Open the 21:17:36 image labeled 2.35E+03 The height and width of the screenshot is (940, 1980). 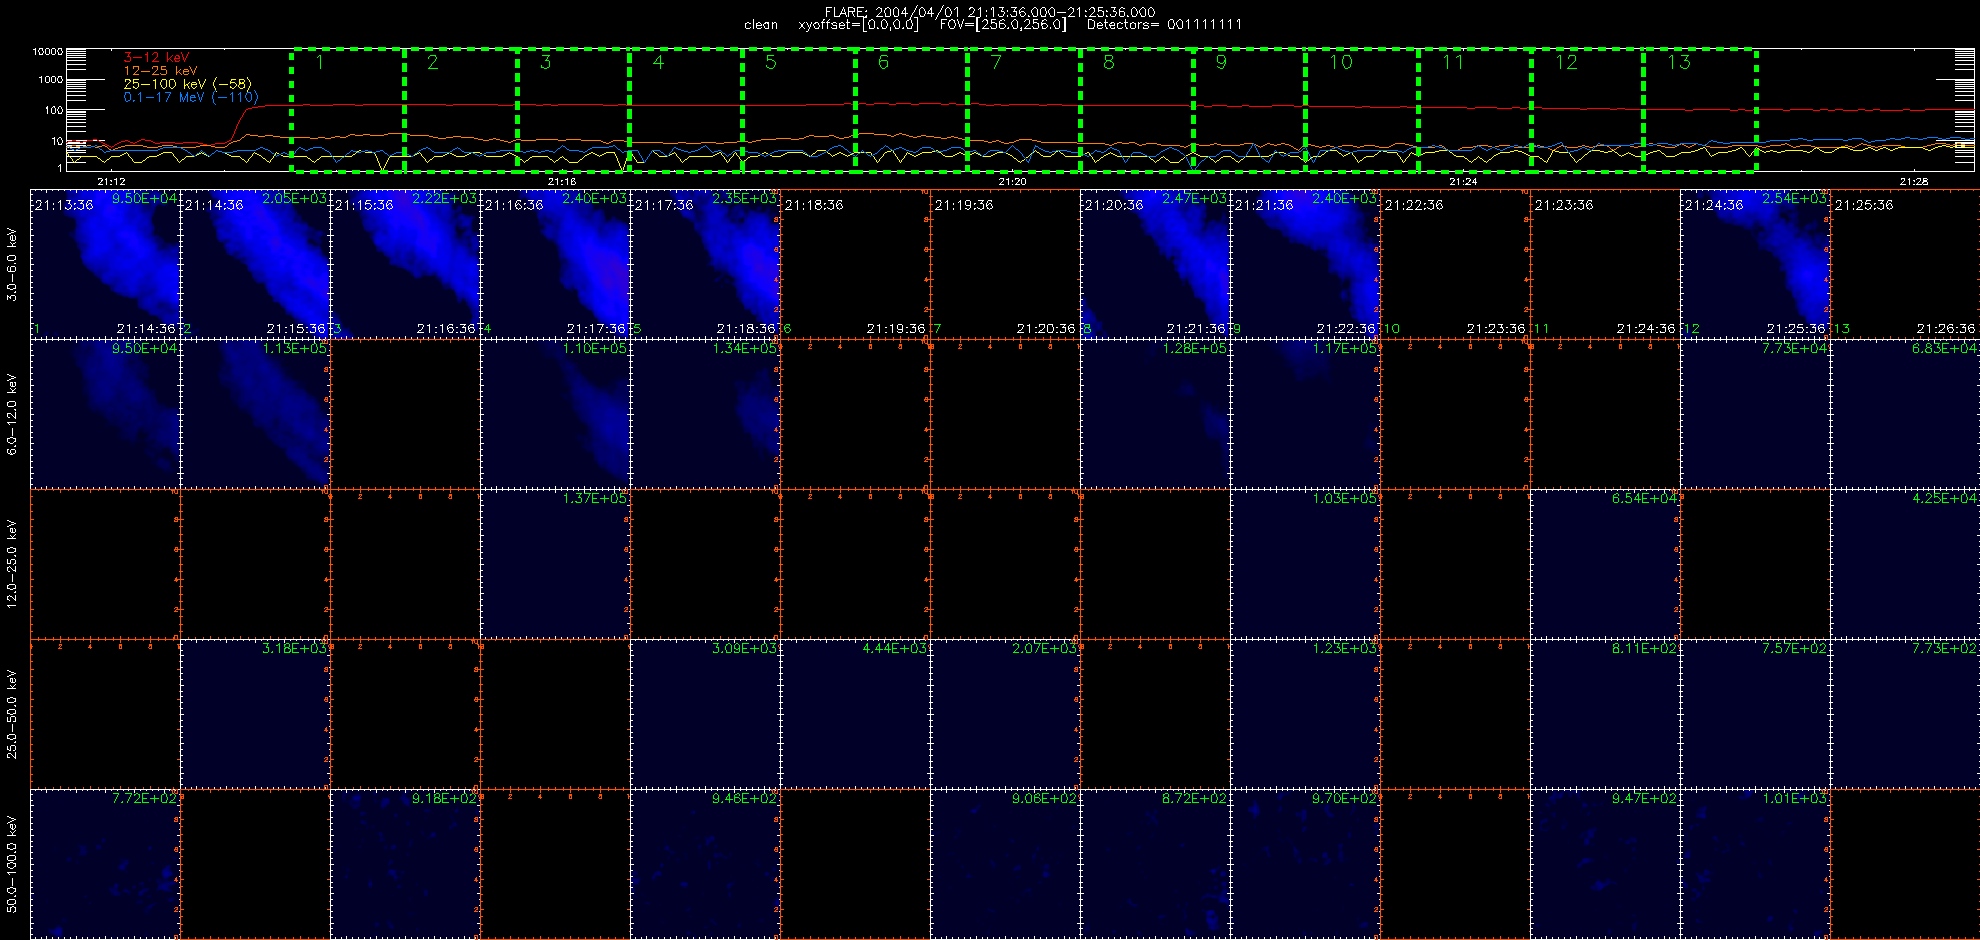[706, 264]
